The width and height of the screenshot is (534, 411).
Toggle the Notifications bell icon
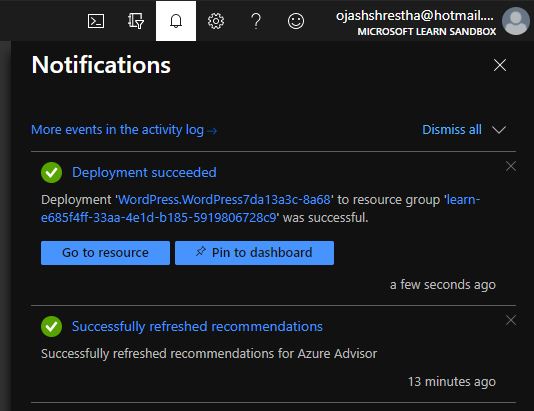pos(176,21)
